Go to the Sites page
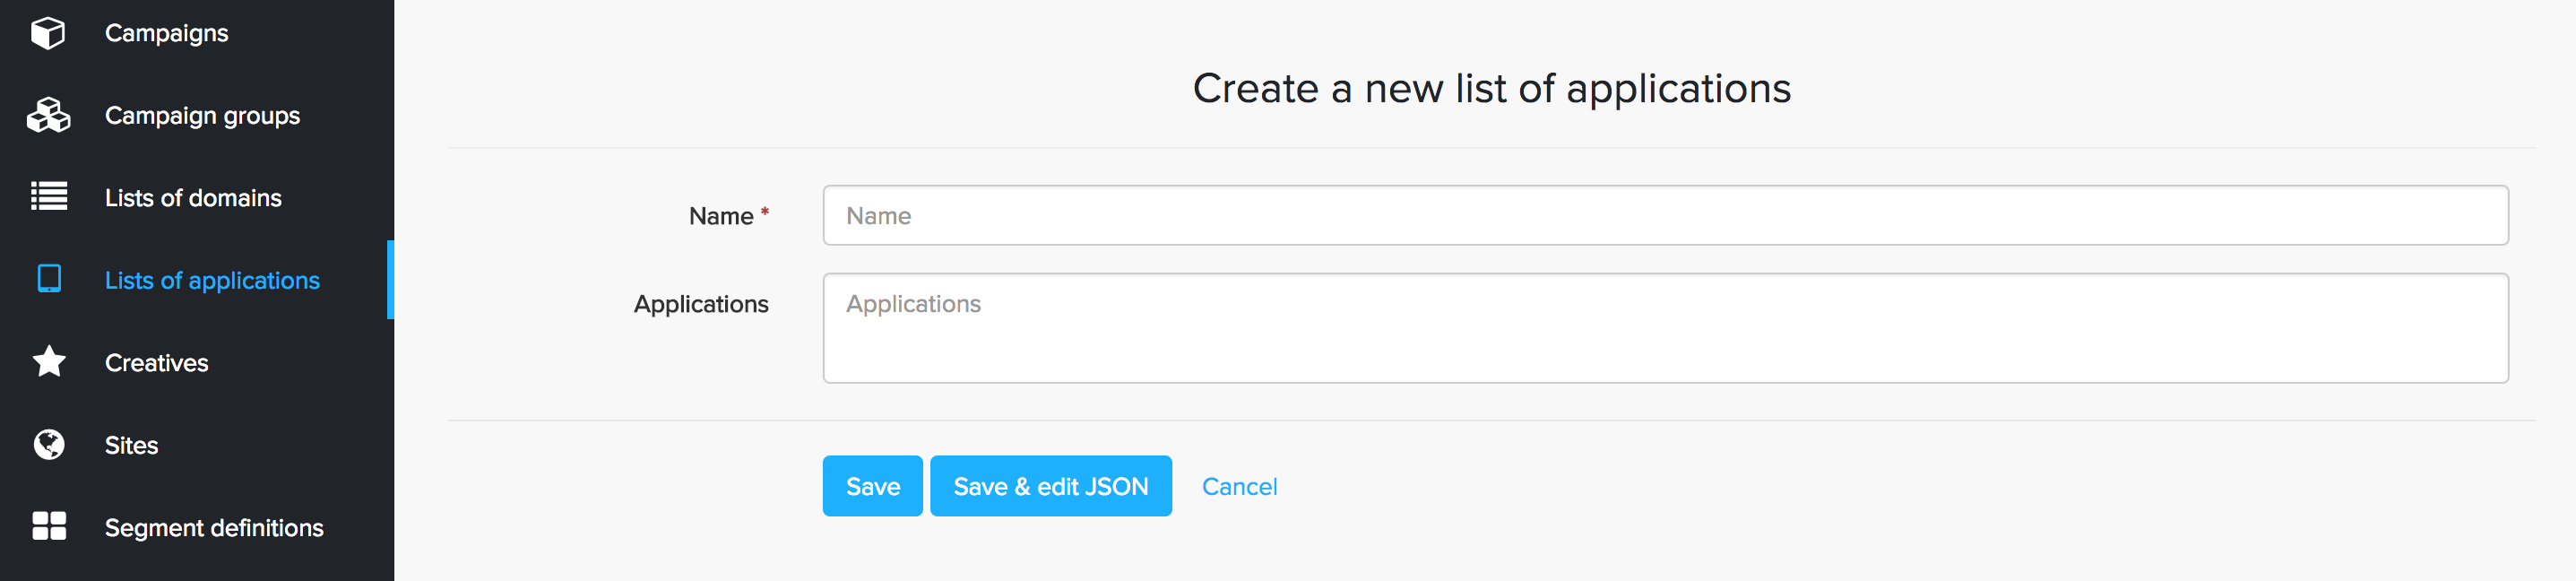The width and height of the screenshot is (2576, 581). (x=131, y=445)
